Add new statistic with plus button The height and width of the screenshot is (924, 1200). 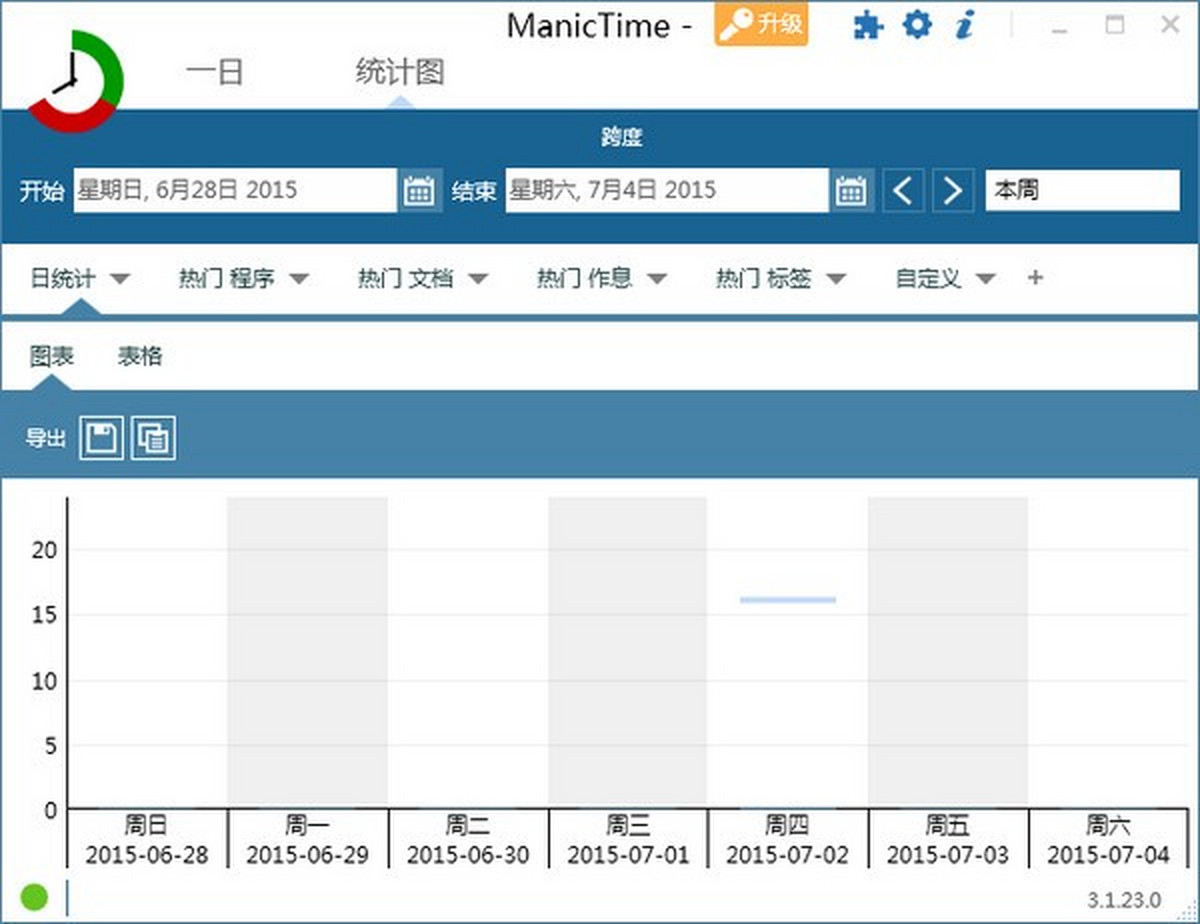pyautogui.click(x=1035, y=278)
